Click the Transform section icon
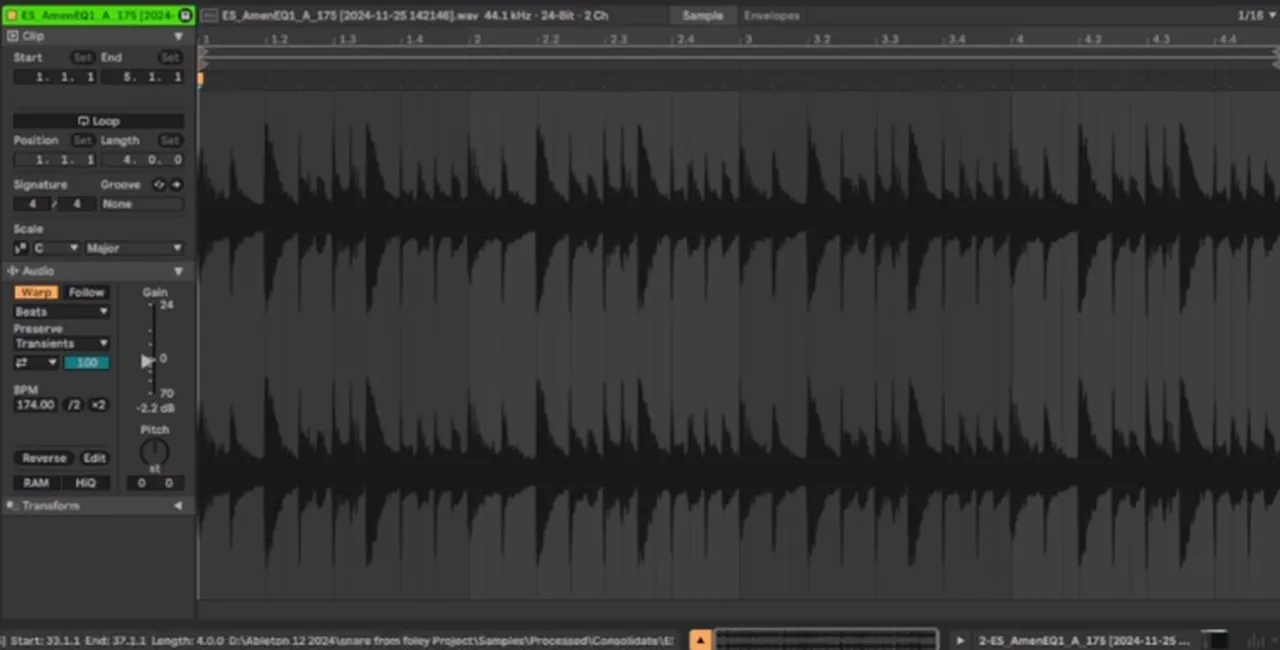The image size is (1280, 650). [x=12, y=506]
